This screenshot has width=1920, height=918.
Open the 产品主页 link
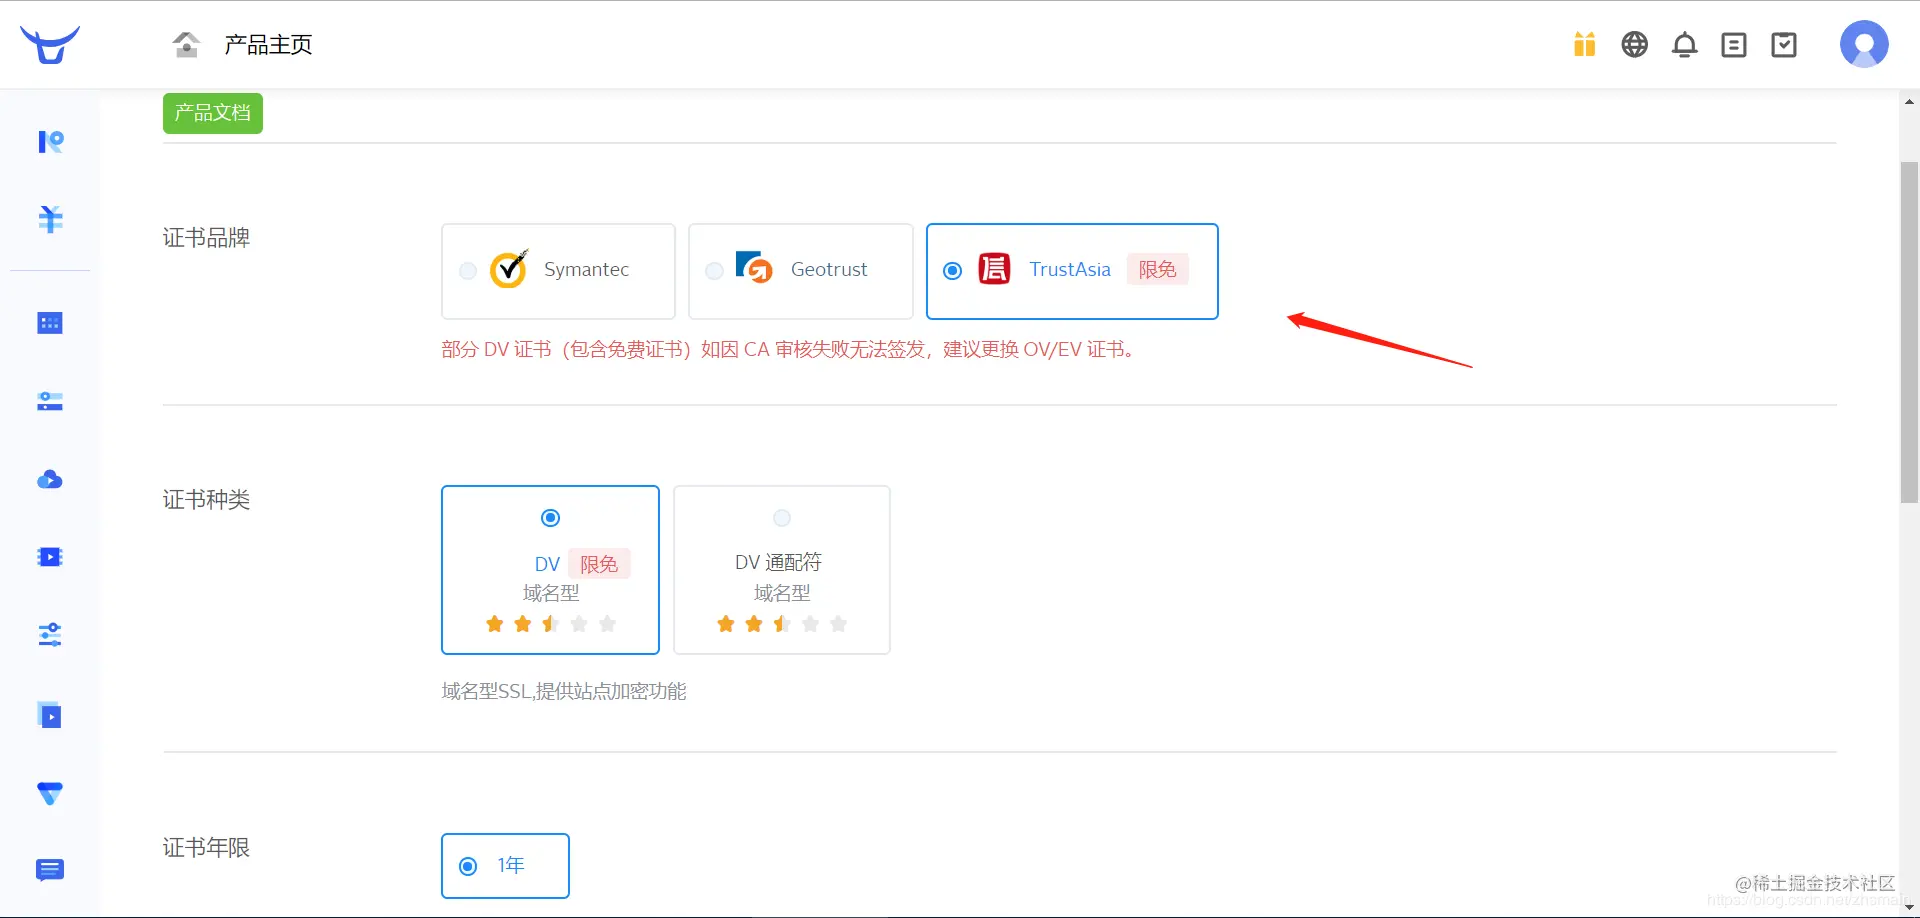tap(268, 45)
